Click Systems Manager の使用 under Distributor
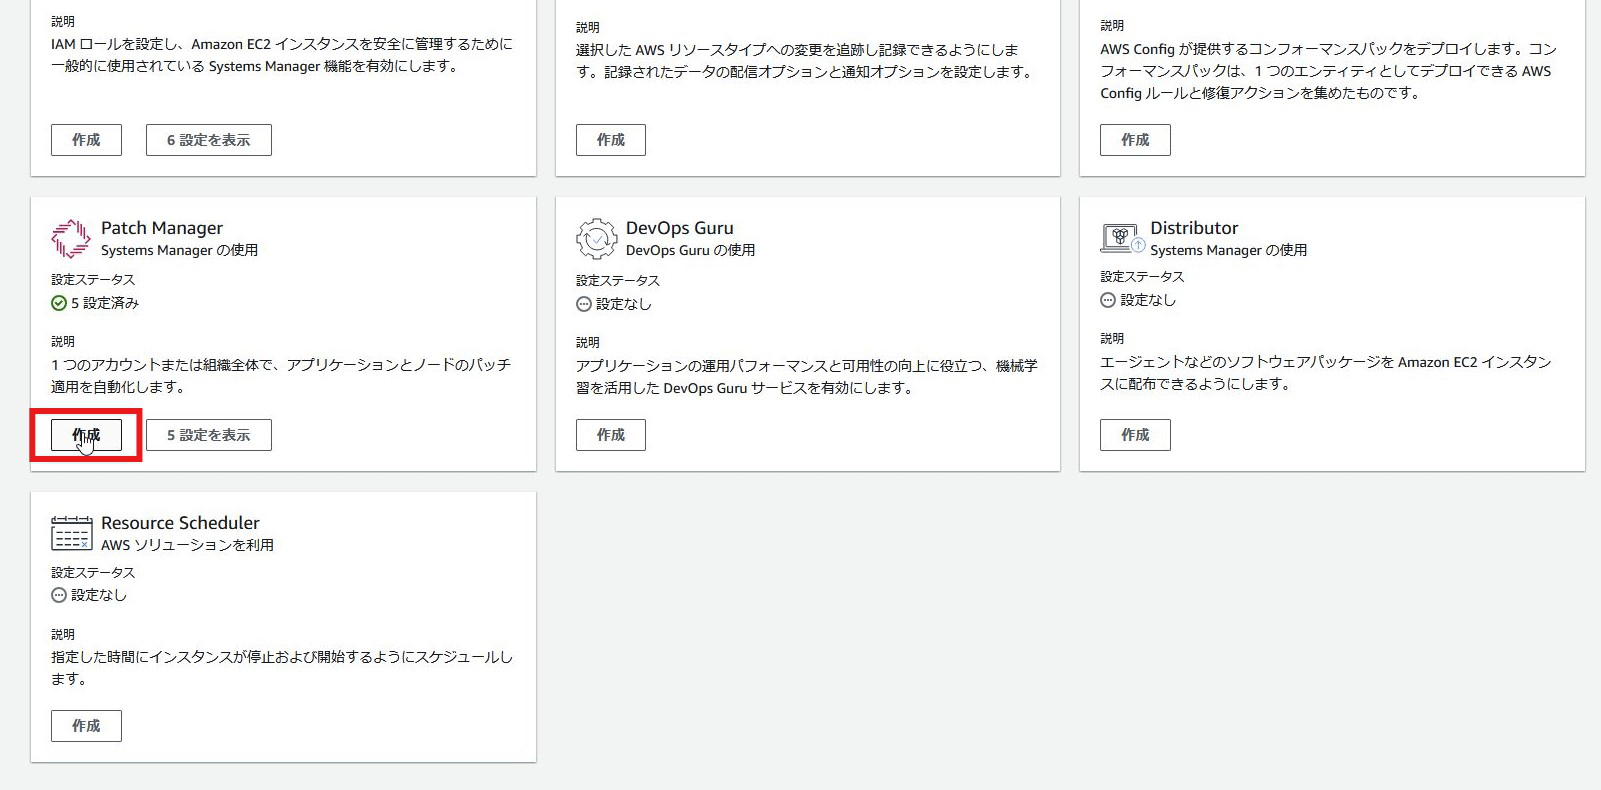 point(1228,250)
